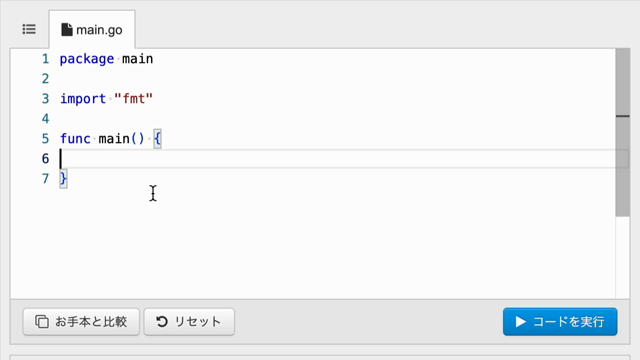Click empty editor area below code
This screenshot has width=640, height=360.
pos(310,245)
